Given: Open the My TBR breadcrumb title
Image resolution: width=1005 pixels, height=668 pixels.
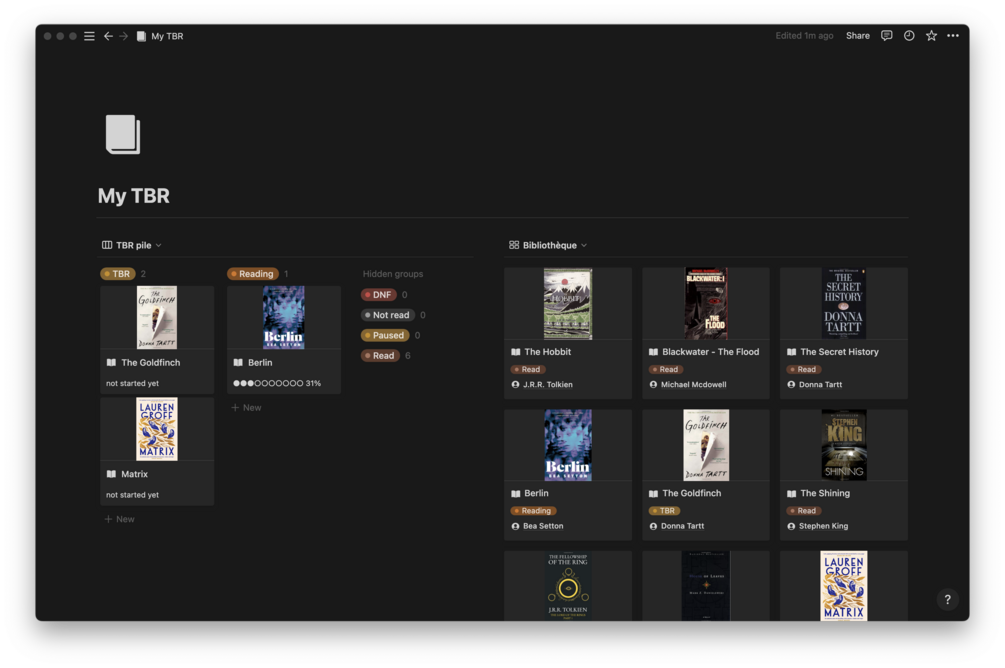Looking at the screenshot, I should tap(167, 36).
